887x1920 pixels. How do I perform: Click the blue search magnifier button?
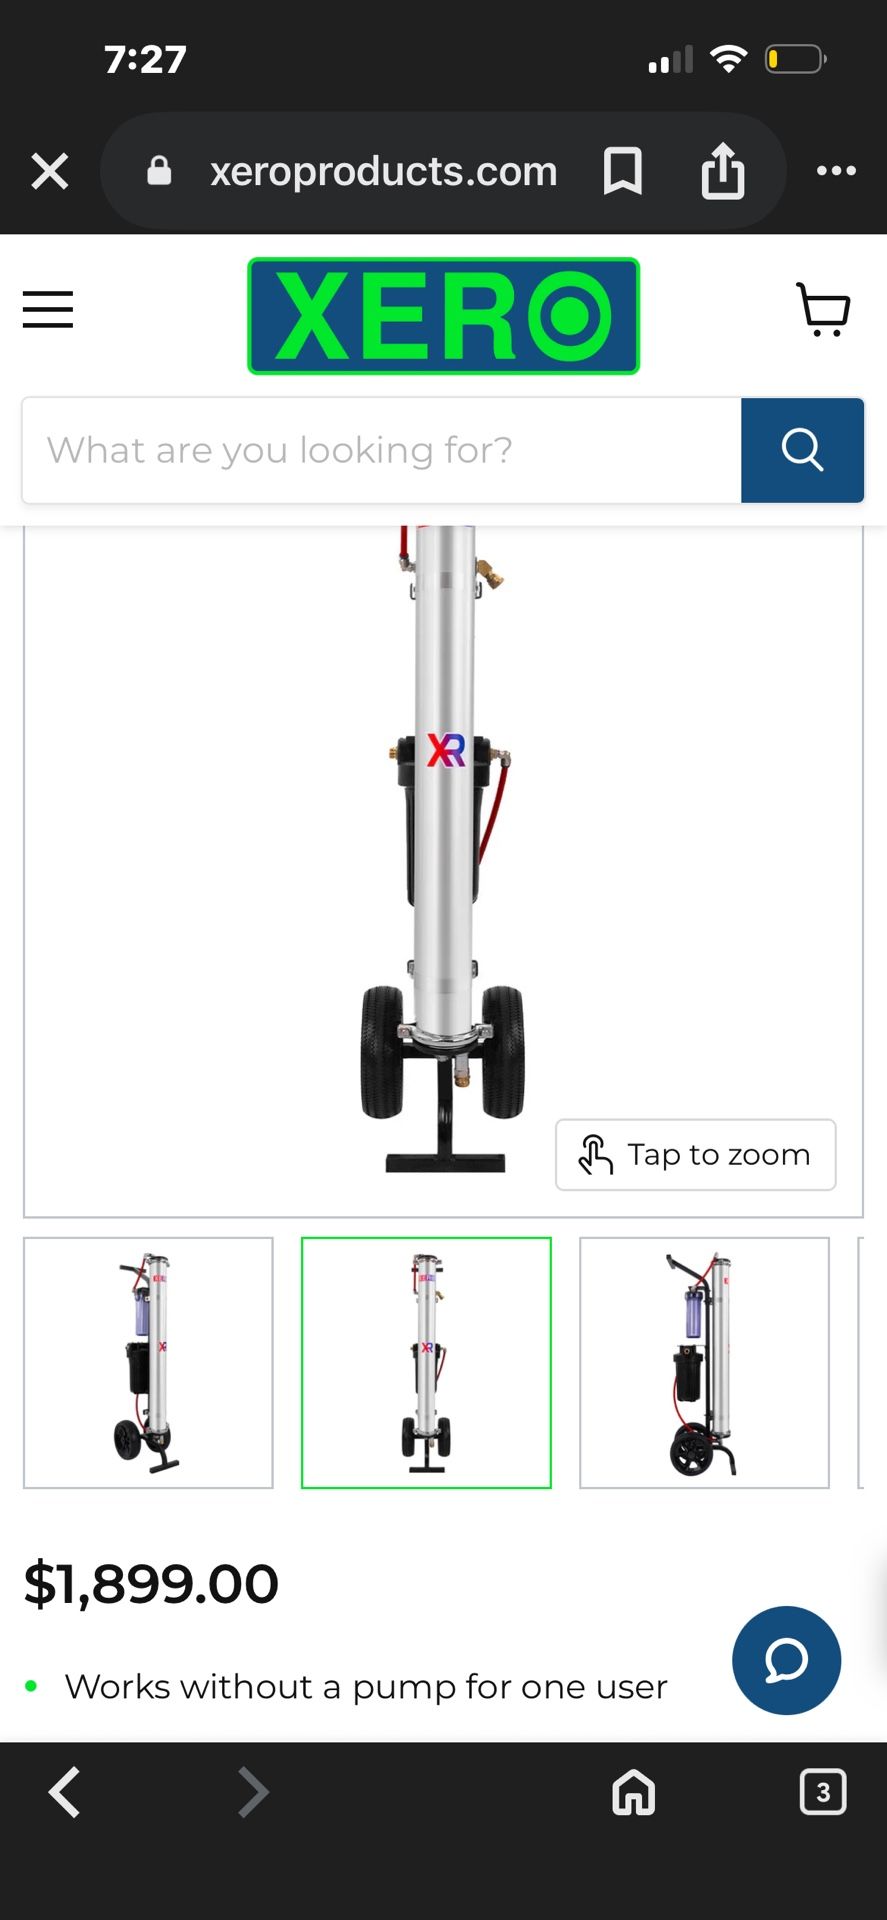click(x=802, y=450)
